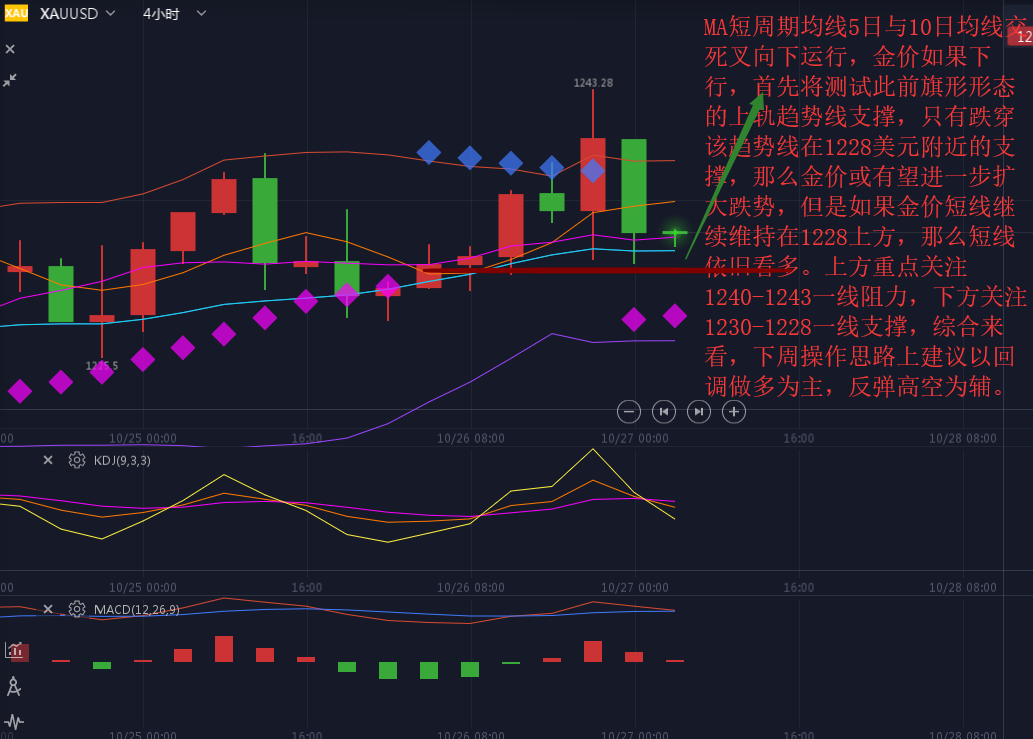Click the MACD(12,26,9) indicator label
This screenshot has width=1033, height=739.
click(136, 609)
